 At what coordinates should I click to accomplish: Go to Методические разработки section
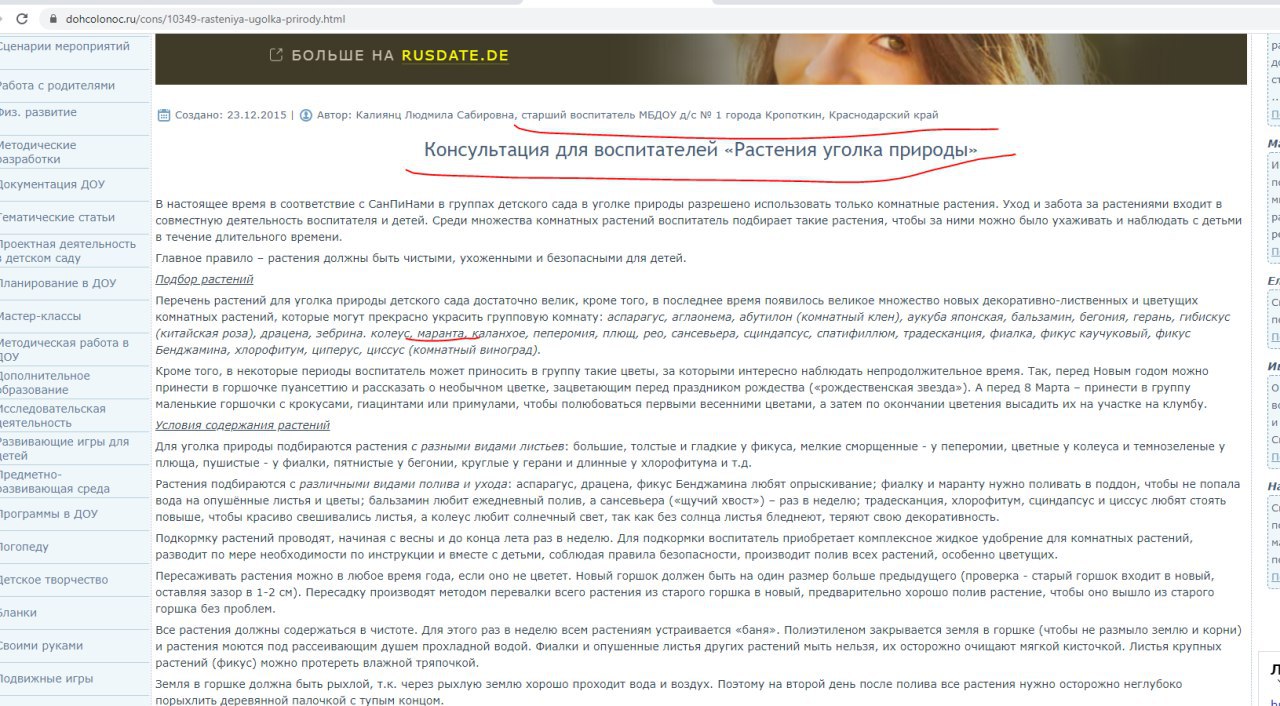[x=38, y=152]
